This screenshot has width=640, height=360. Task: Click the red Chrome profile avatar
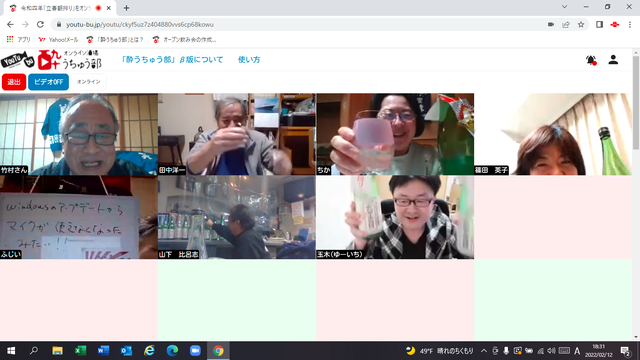point(614,24)
